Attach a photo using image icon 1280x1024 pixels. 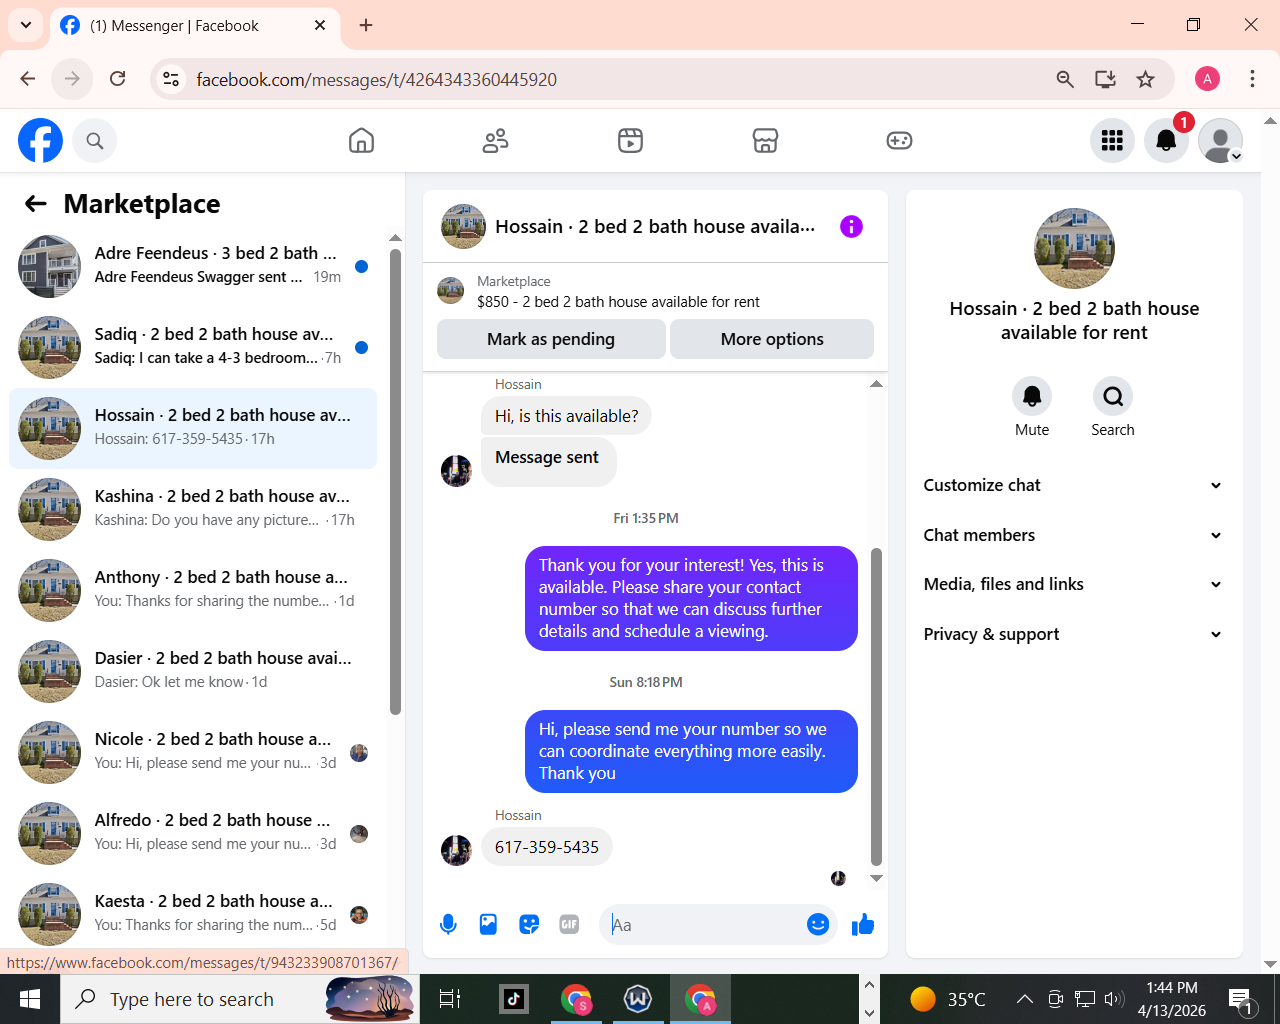point(488,925)
